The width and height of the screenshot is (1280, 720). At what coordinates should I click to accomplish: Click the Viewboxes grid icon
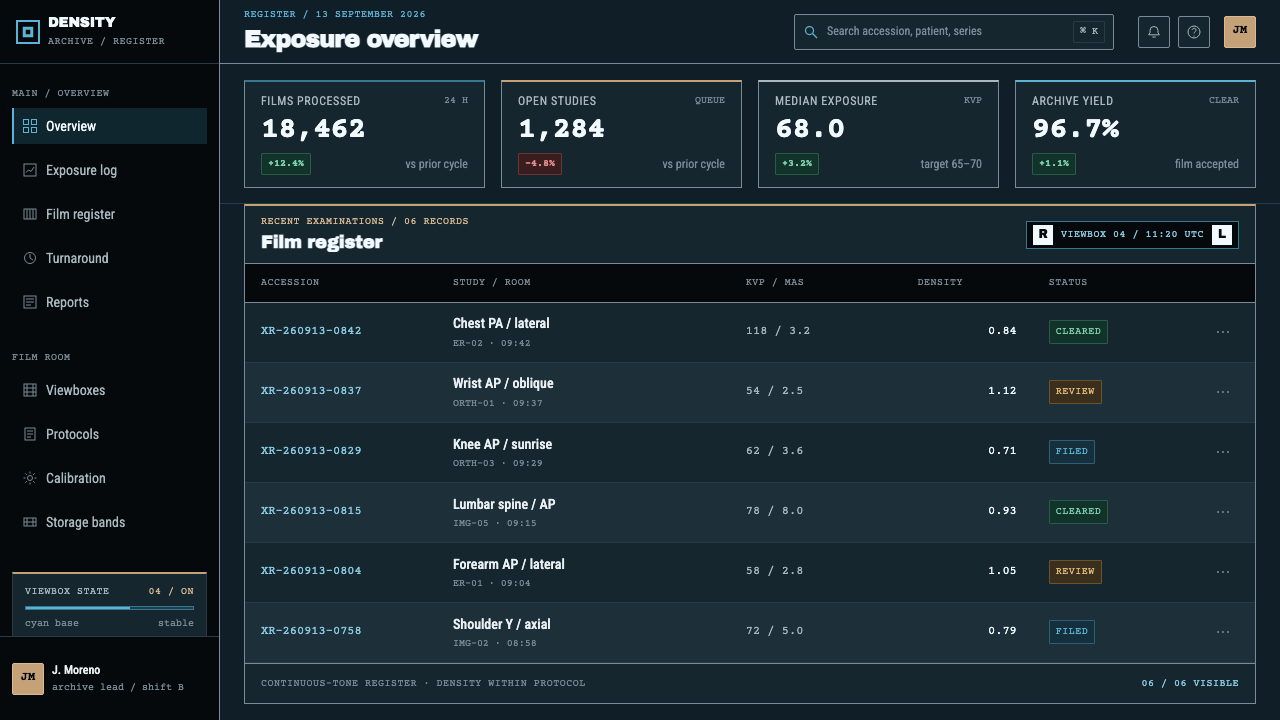pos(30,390)
